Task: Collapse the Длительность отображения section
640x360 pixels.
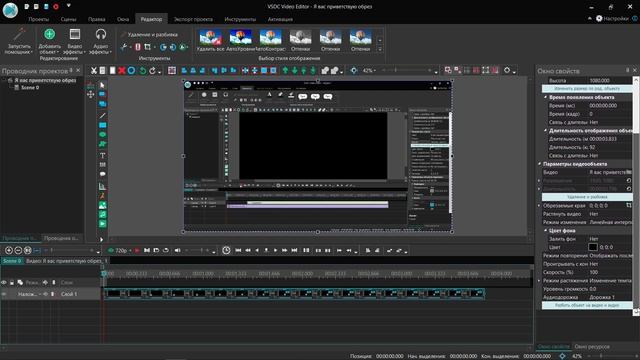Action: (x=546, y=131)
